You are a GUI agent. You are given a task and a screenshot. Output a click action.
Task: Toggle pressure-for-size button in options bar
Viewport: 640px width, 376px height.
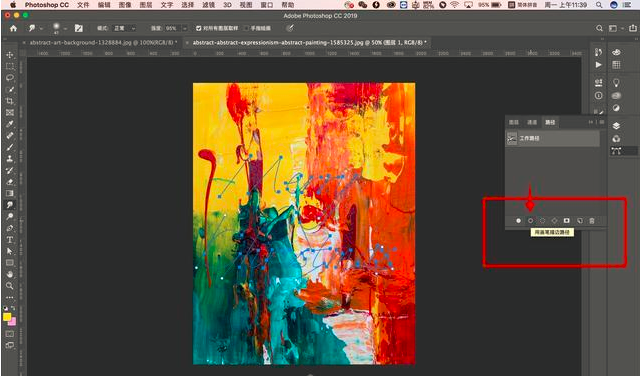point(290,28)
